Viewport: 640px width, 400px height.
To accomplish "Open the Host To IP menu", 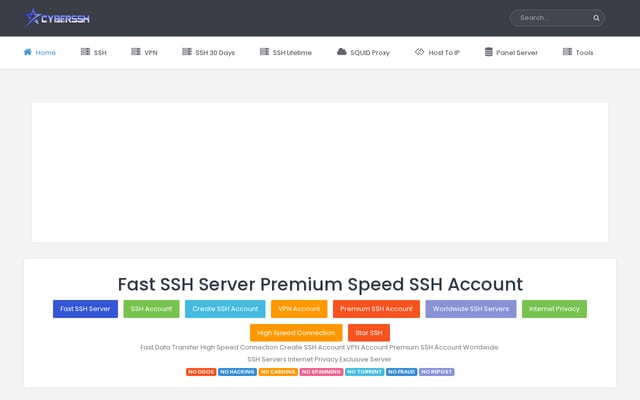I will [437, 52].
